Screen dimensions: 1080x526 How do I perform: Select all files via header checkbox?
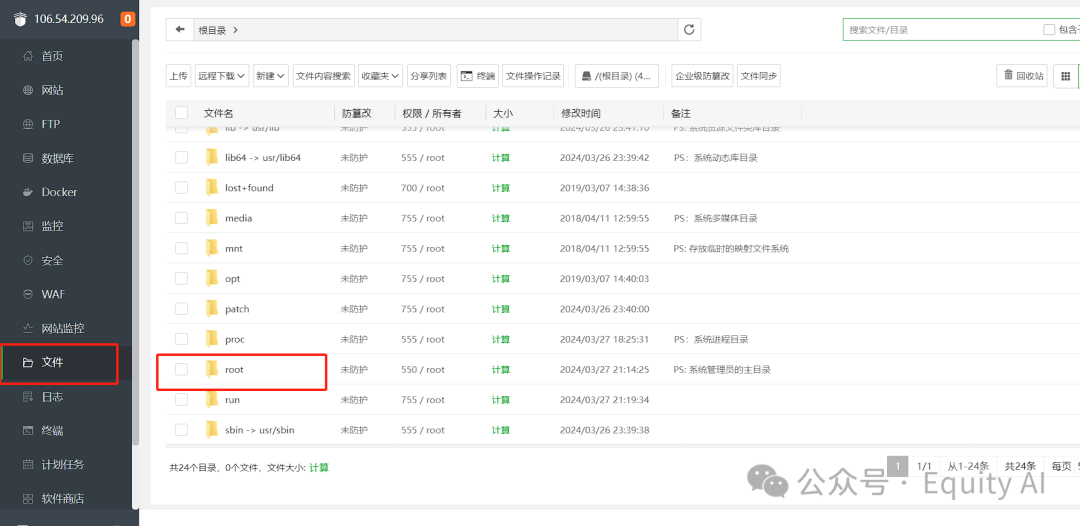(x=181, y=113)
